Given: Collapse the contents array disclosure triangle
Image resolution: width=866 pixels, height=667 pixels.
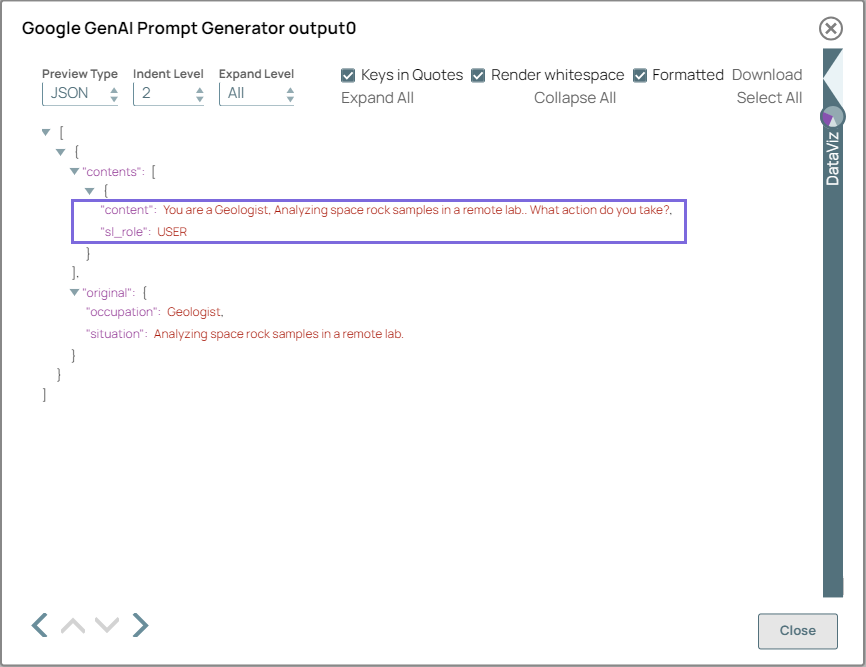Looking at the screenshot, I should pos(74,171).
